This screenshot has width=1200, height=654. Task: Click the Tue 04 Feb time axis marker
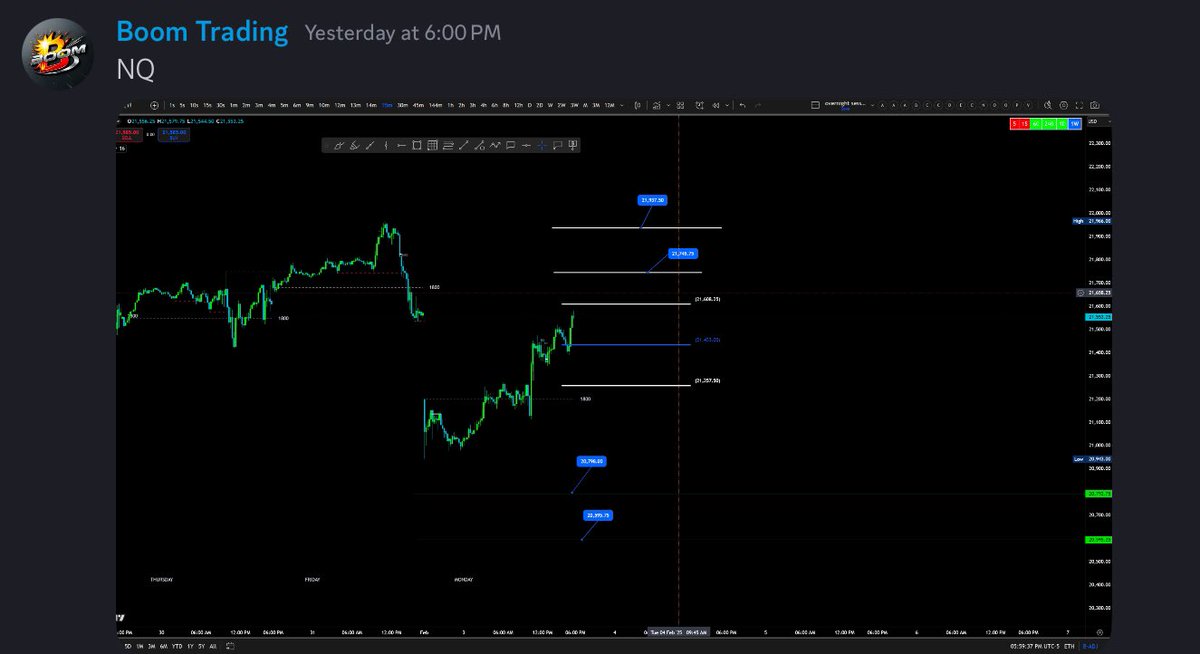678,632
